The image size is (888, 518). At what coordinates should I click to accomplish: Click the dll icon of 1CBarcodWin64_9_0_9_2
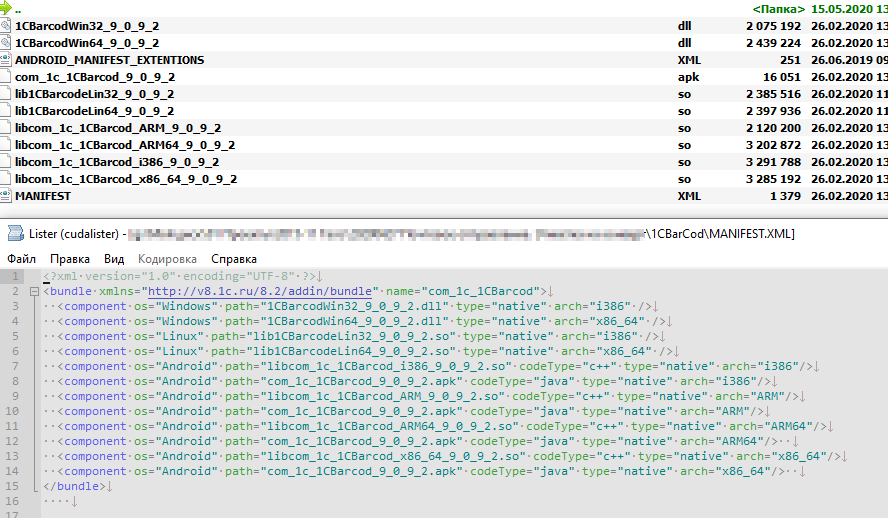[x=5, y=42]
